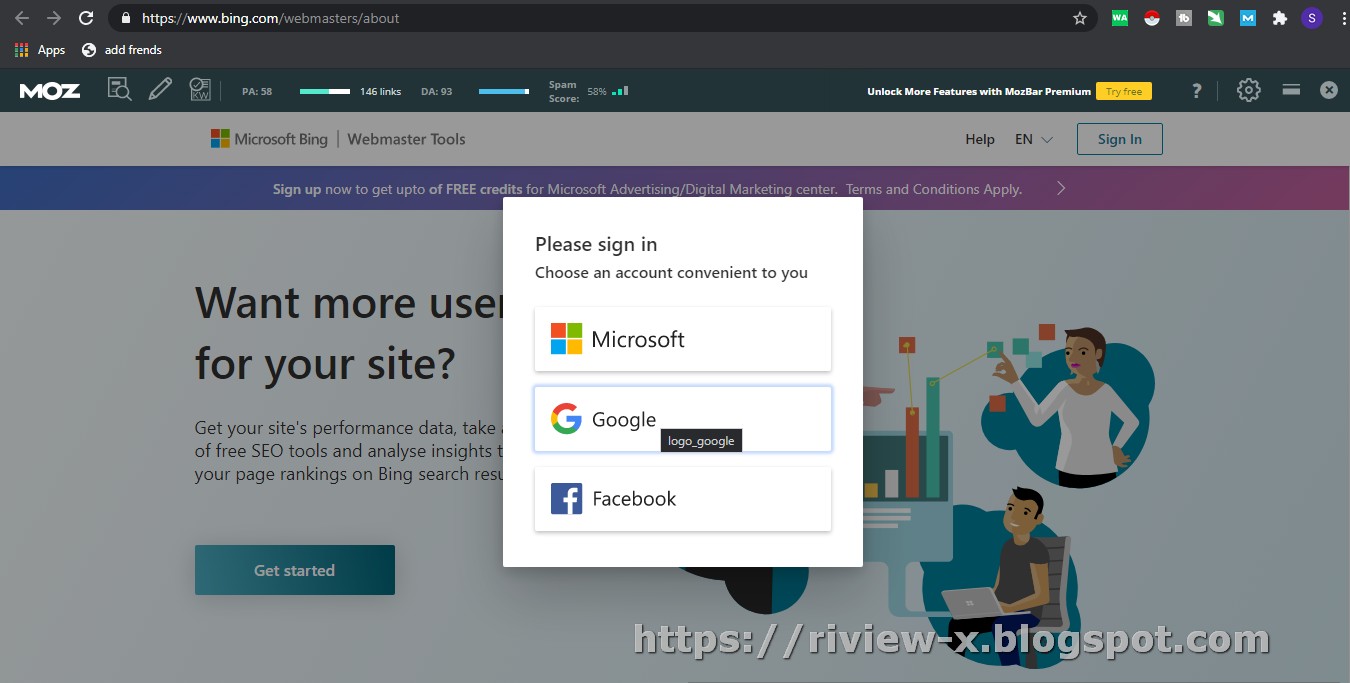Click the Get started button
Screen dimensions: 1350x683
[295, 570]
